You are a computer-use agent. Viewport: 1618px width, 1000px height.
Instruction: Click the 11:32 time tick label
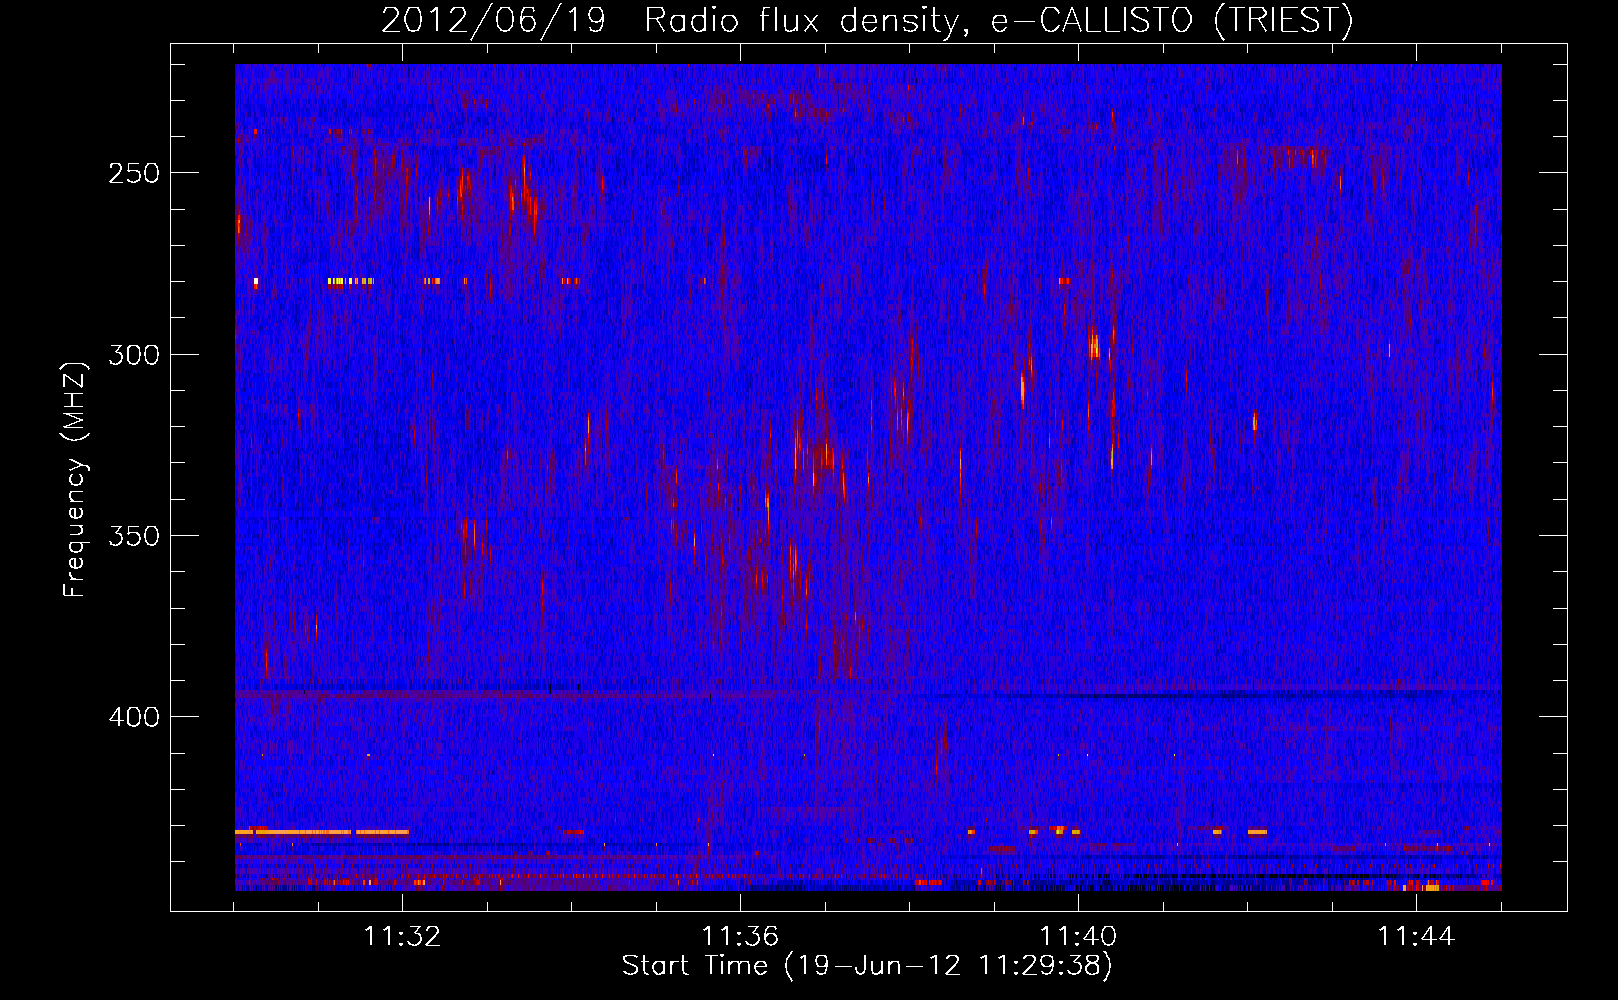(x=402, y=936)
